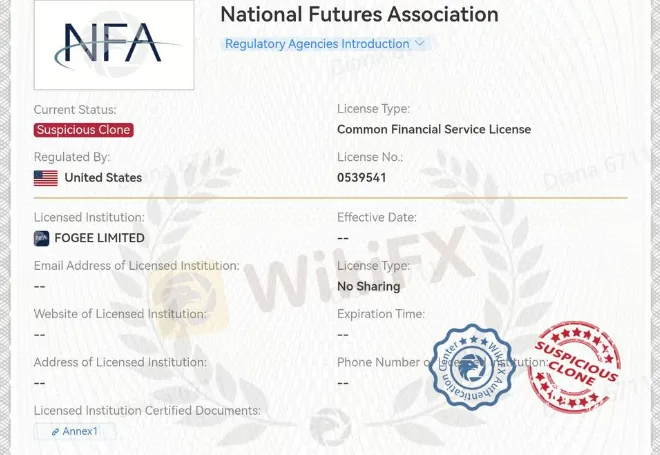Click the Common Financial Service License text
The image size is (660, 455).
coord(434,129)
